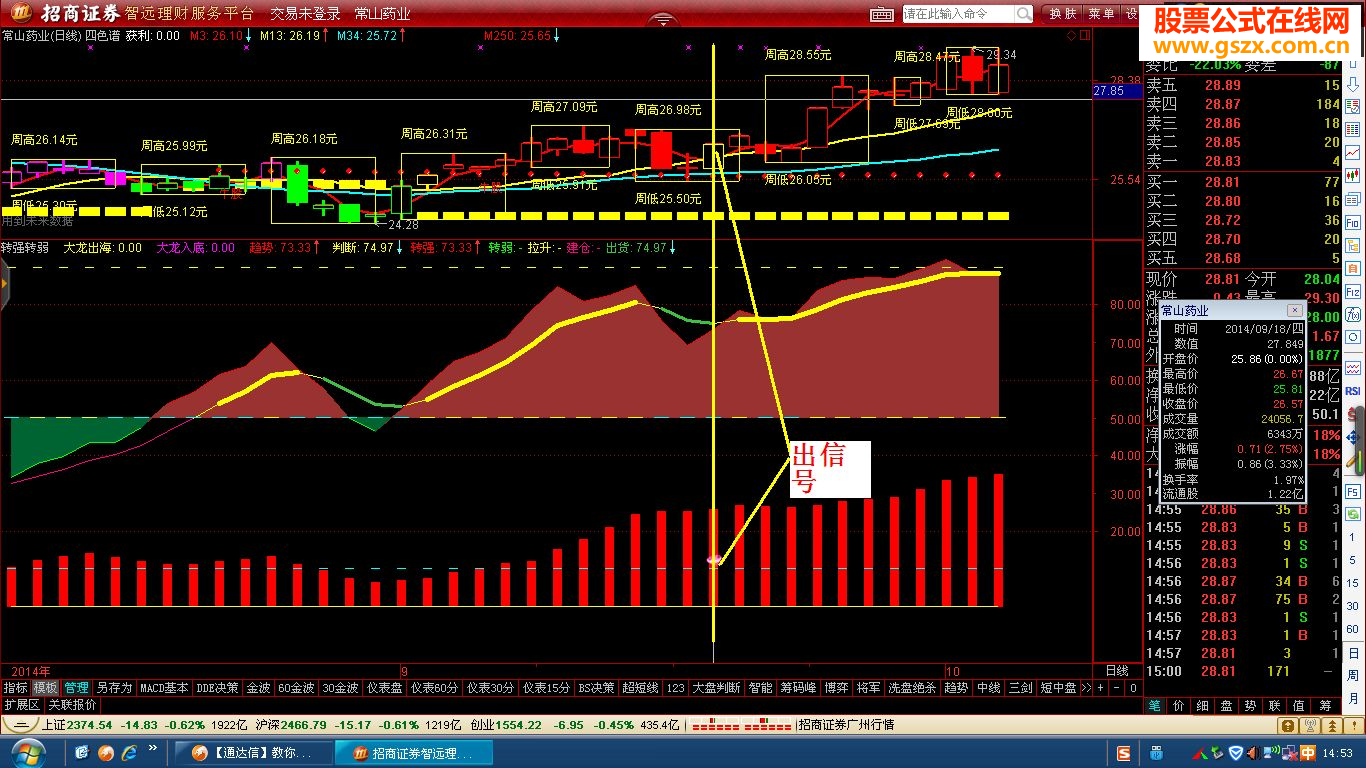
Task: Click the 0 button beside 日线
Action: click(x=1133, y=688)
